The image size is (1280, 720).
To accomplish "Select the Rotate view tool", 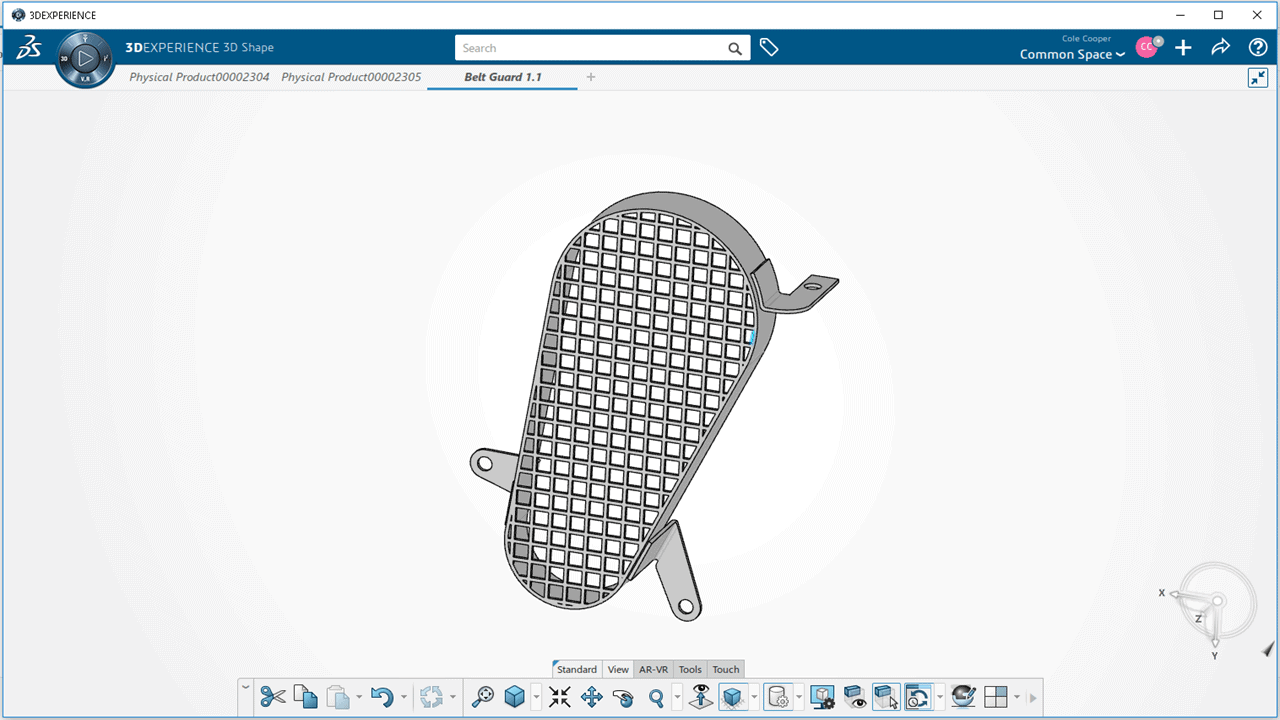I will click(x=623, y=697).
